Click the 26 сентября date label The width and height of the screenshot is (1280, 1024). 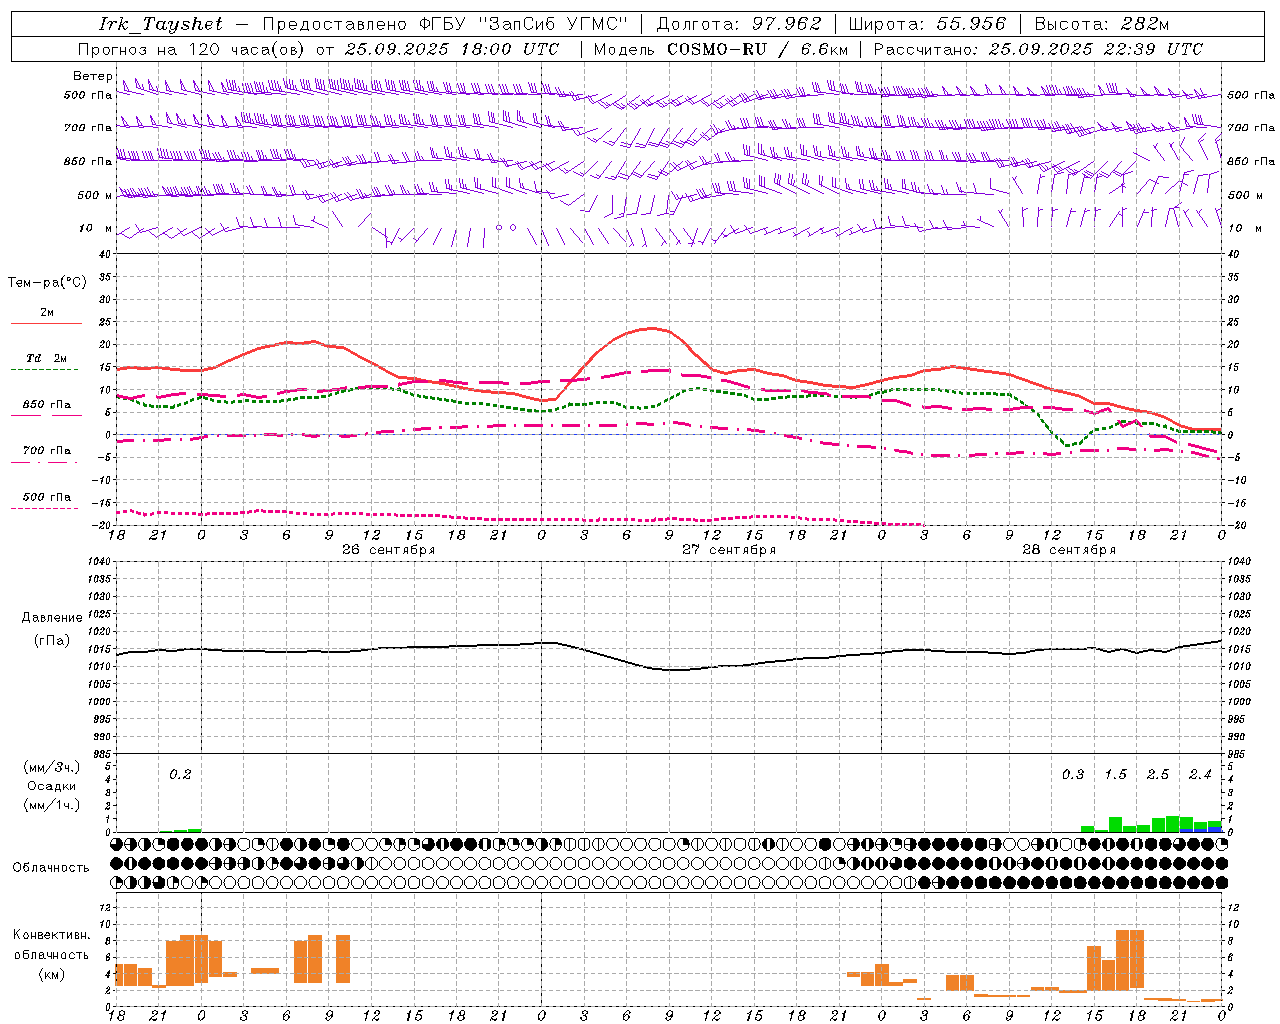pos(388,550)
